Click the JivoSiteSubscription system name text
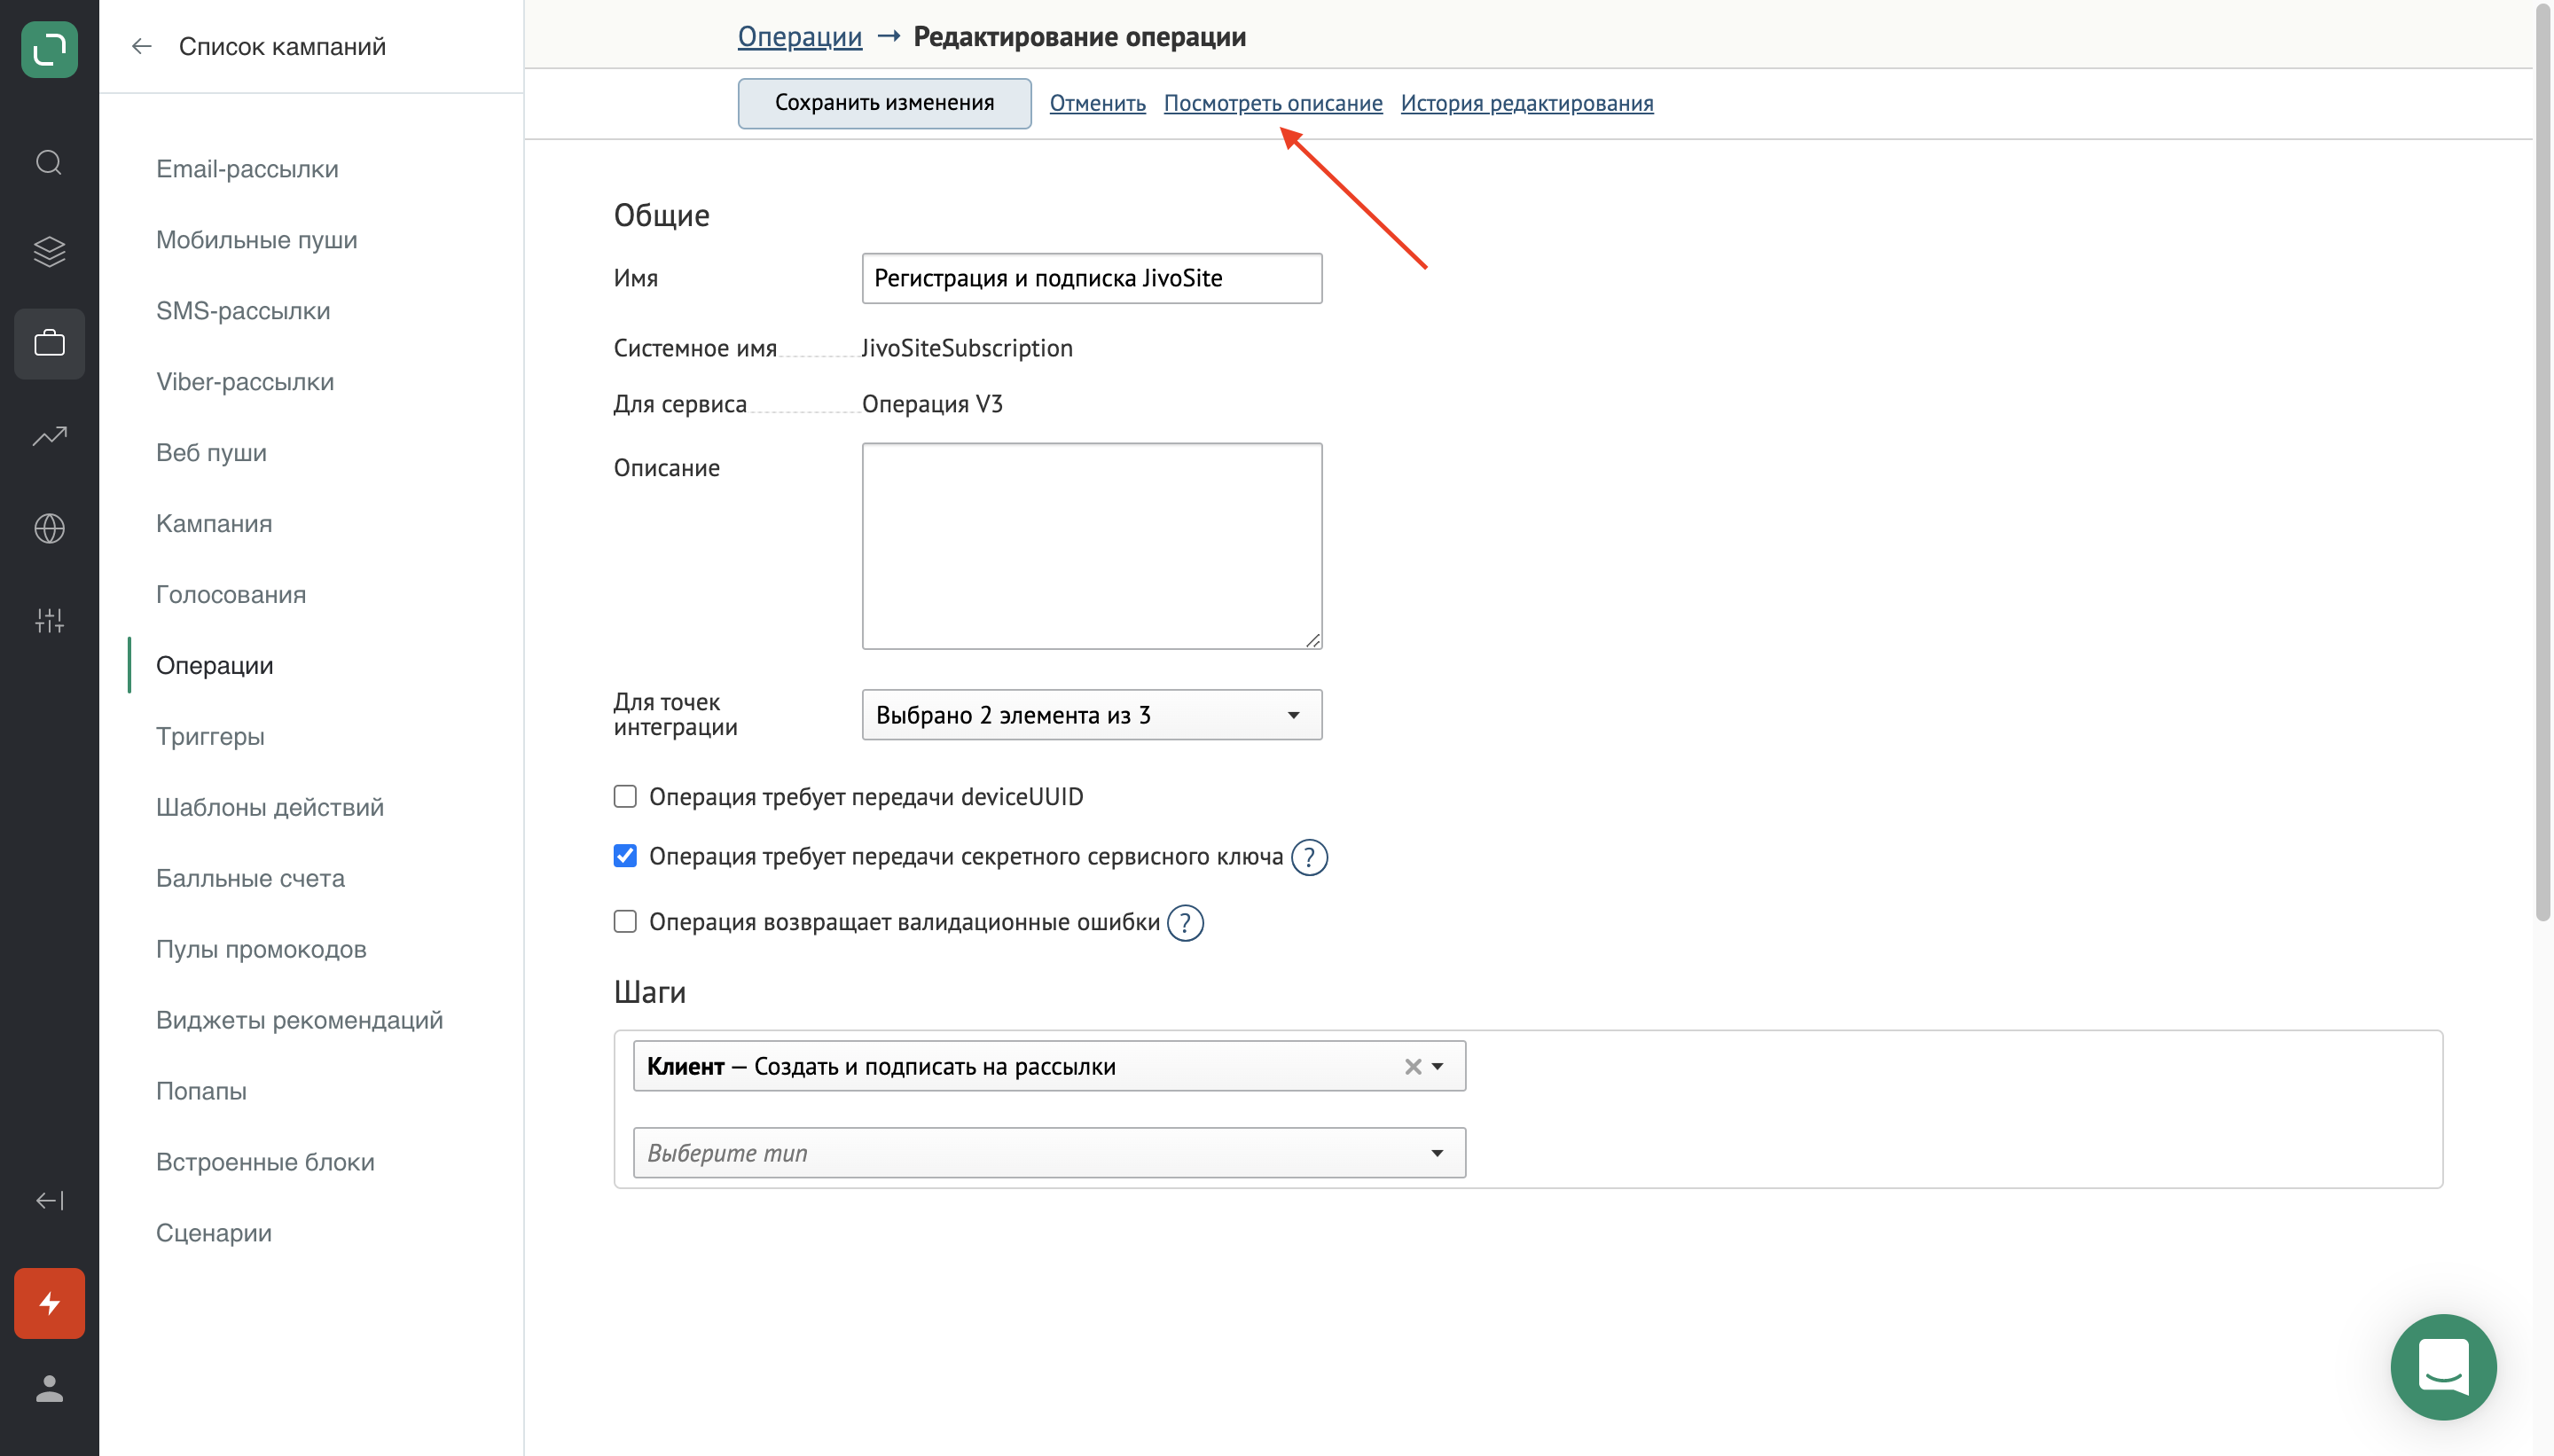2554x1456 pixels. click(x=967, y=348)
